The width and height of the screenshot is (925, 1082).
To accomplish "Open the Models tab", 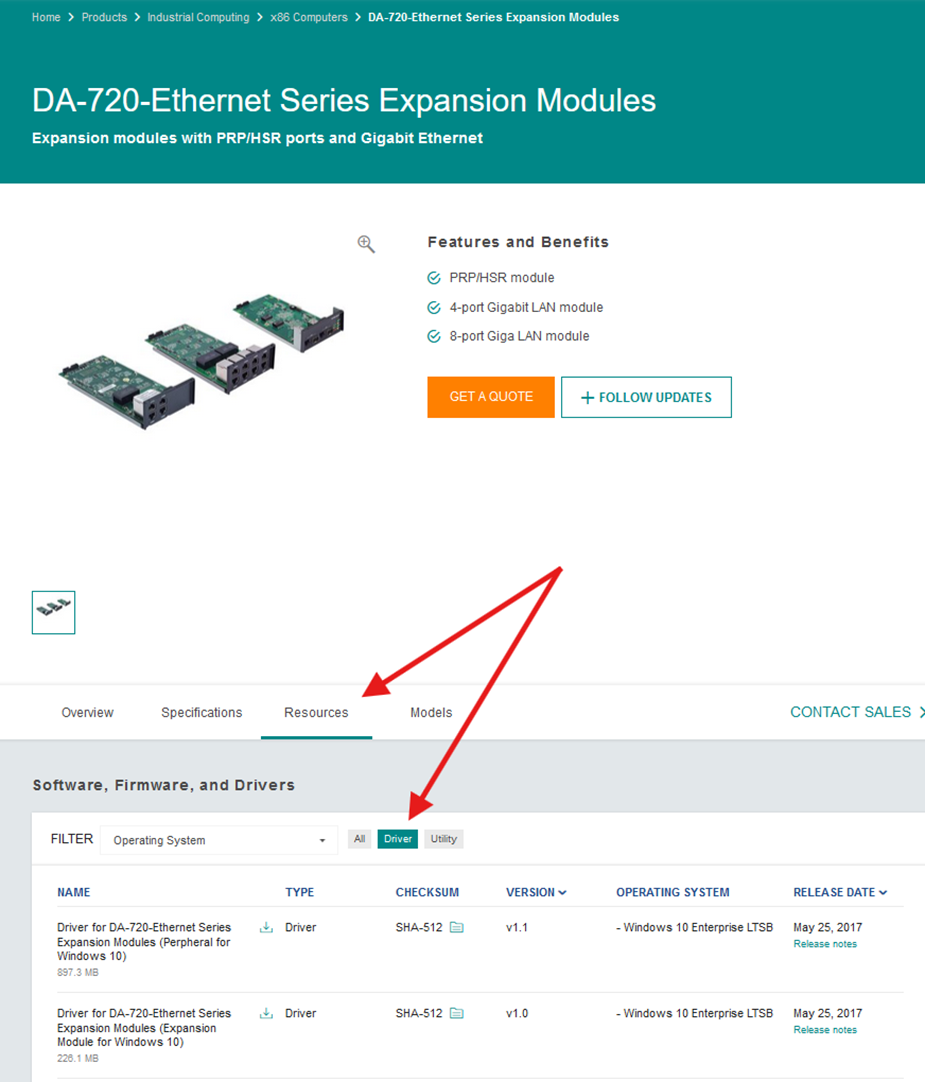I will 431,713.
